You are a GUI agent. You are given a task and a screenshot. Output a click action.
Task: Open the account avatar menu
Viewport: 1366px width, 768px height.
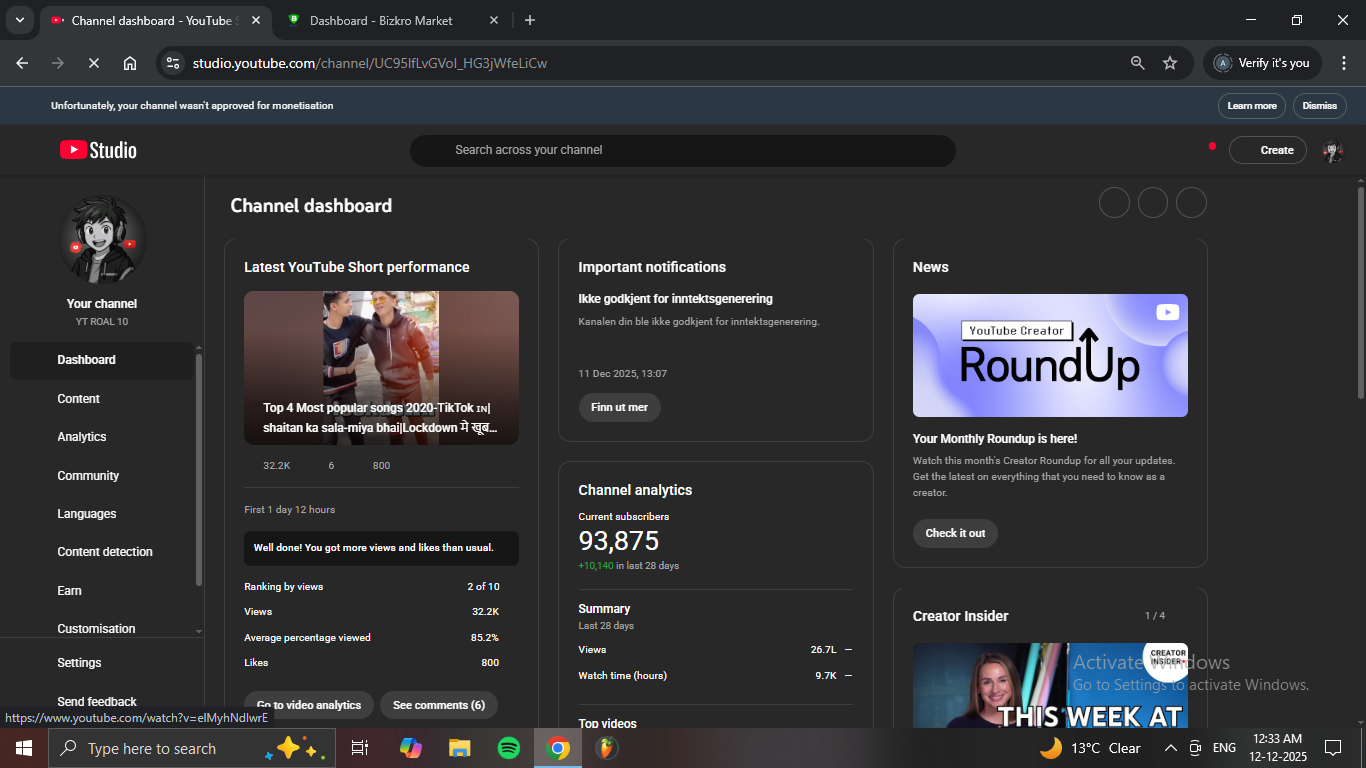(1332, 151)
